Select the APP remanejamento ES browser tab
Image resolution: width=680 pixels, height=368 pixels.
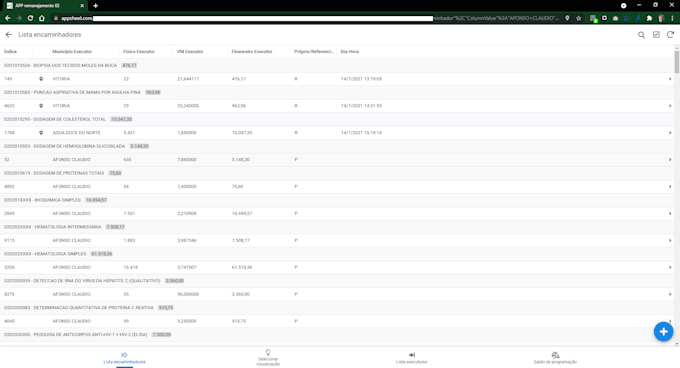point(44,6)
